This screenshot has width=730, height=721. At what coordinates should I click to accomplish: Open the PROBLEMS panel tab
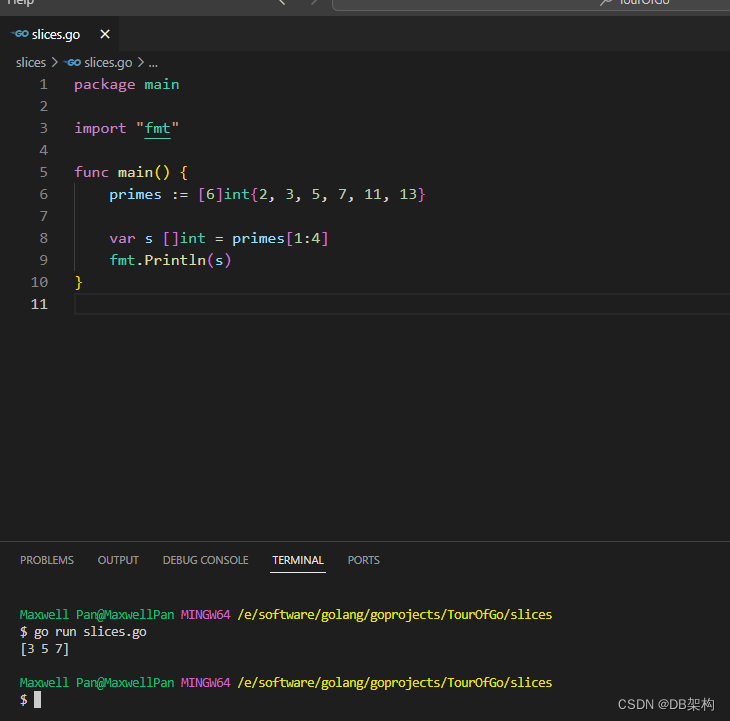[47, 560]
